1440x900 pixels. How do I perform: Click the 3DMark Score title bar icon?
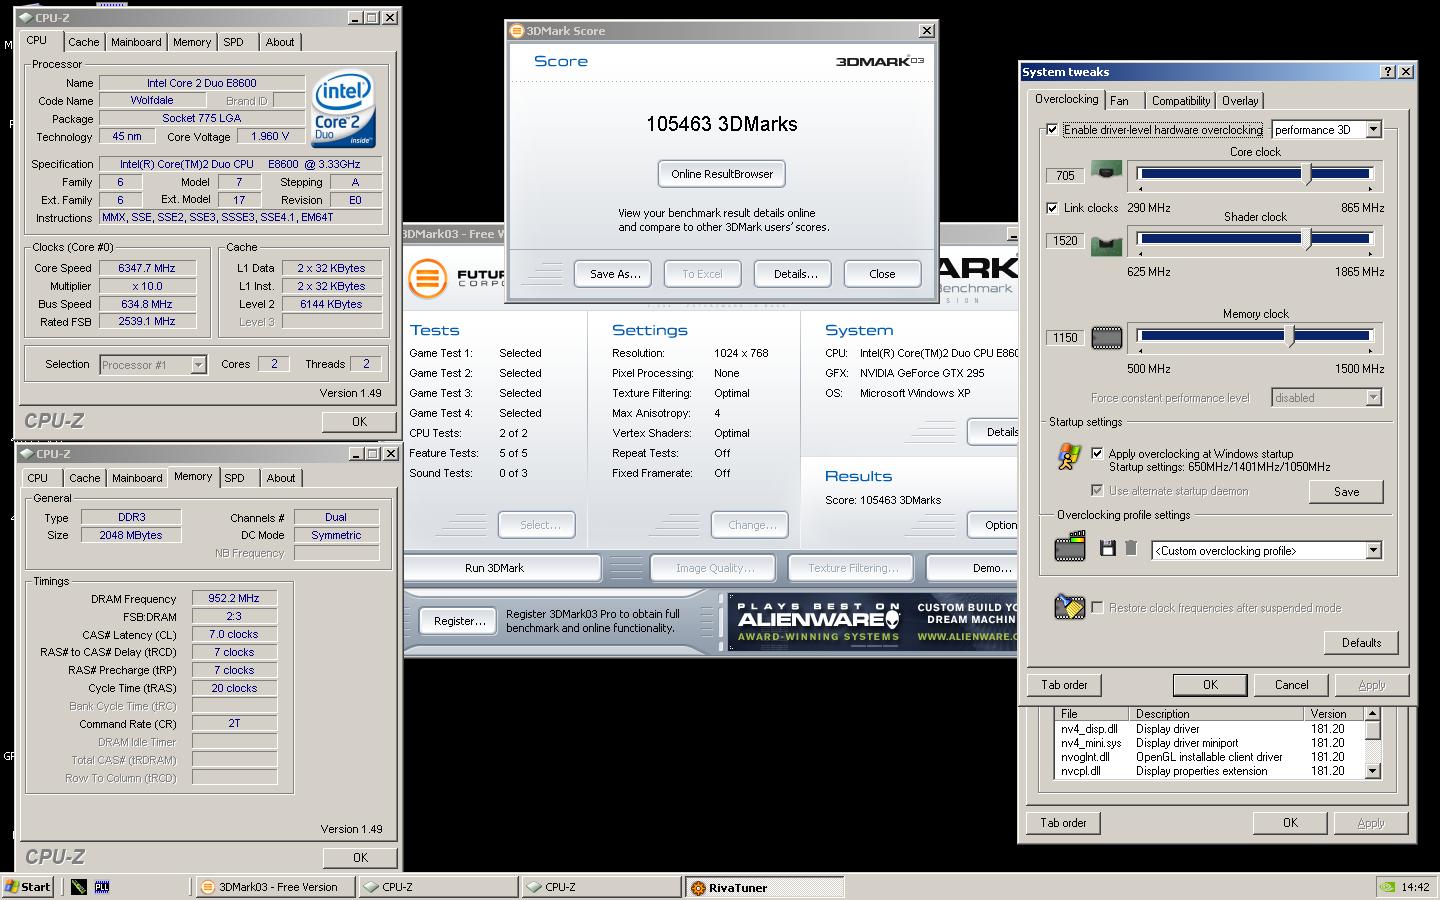coord(517,31)
